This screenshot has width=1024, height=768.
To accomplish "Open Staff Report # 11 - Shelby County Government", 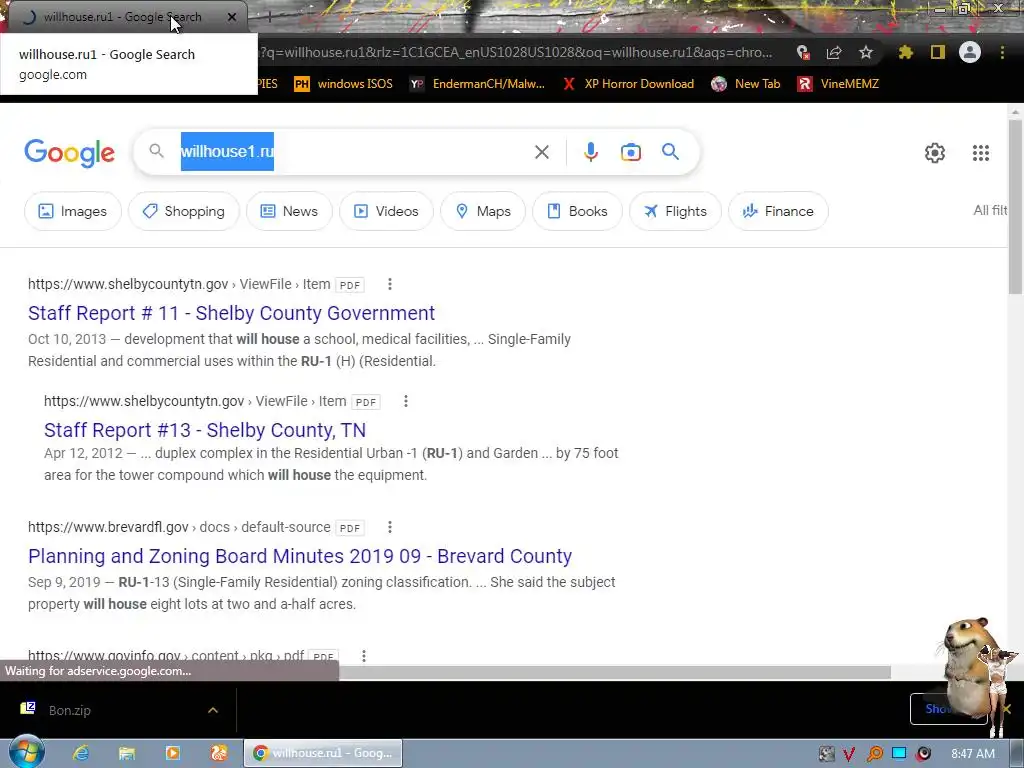I will pos(231,313).
